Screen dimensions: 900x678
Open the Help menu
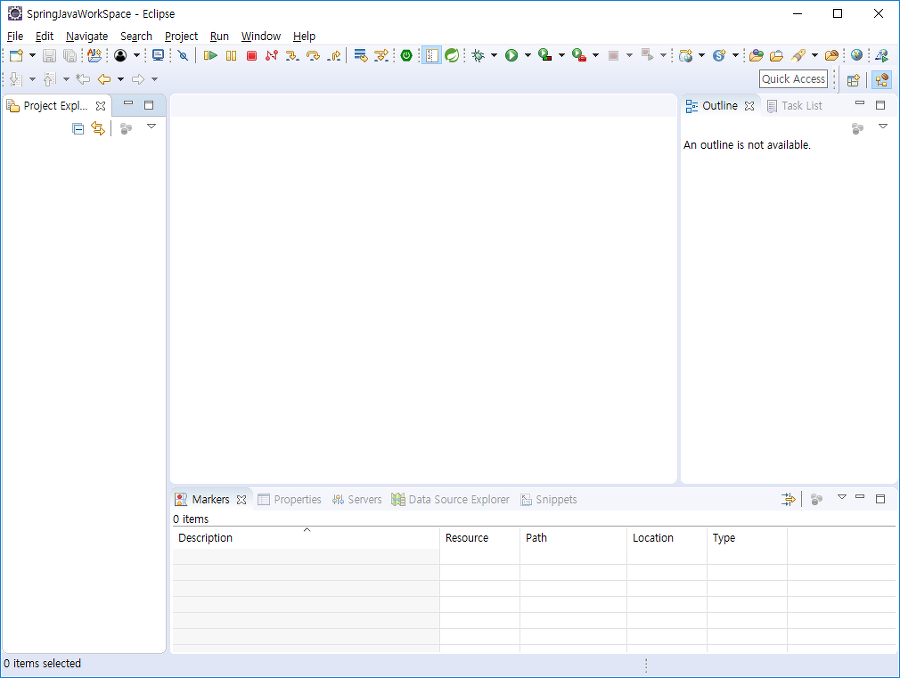tap(304, 36)
